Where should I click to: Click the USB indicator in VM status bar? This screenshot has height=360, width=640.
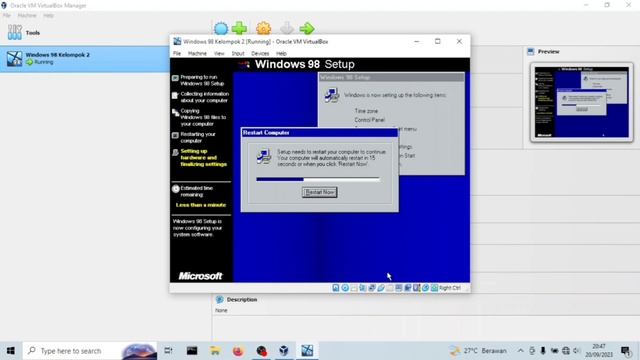point(381,288)
